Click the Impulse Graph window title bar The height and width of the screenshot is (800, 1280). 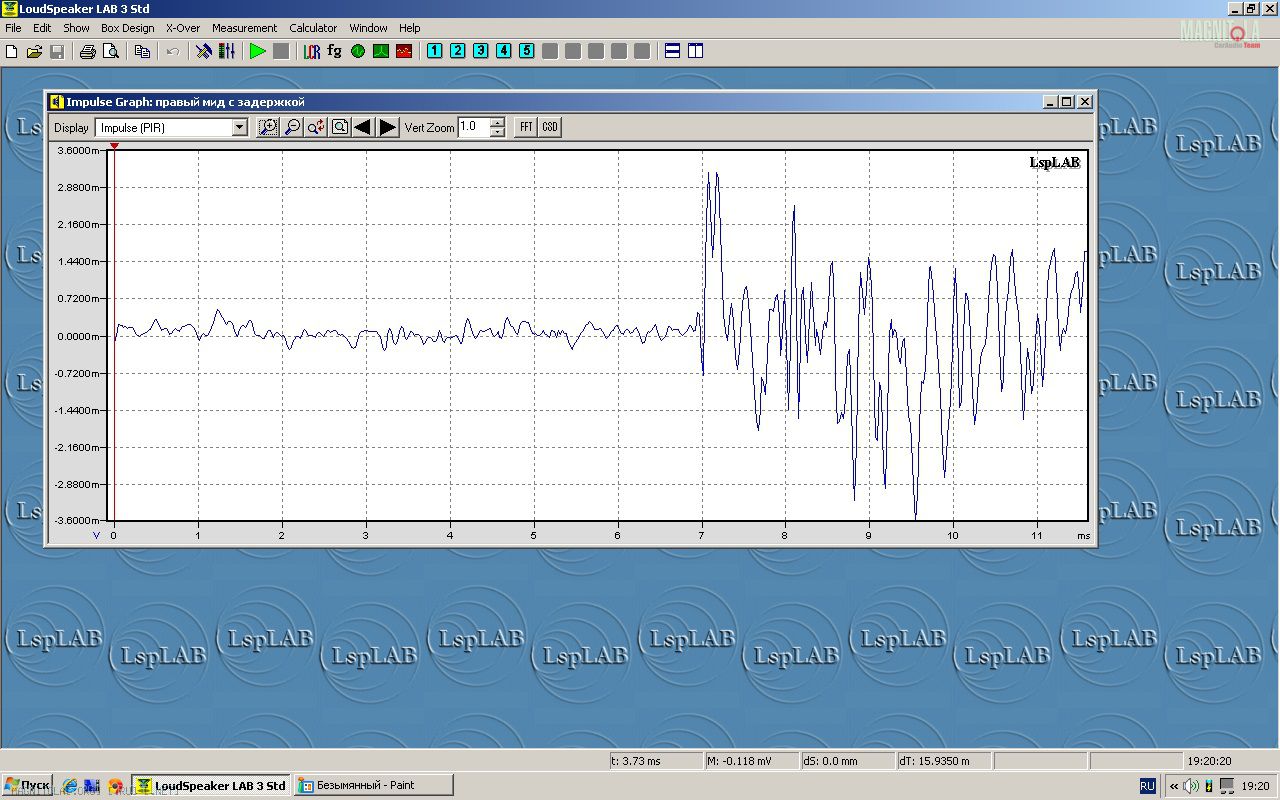point(570,101)
